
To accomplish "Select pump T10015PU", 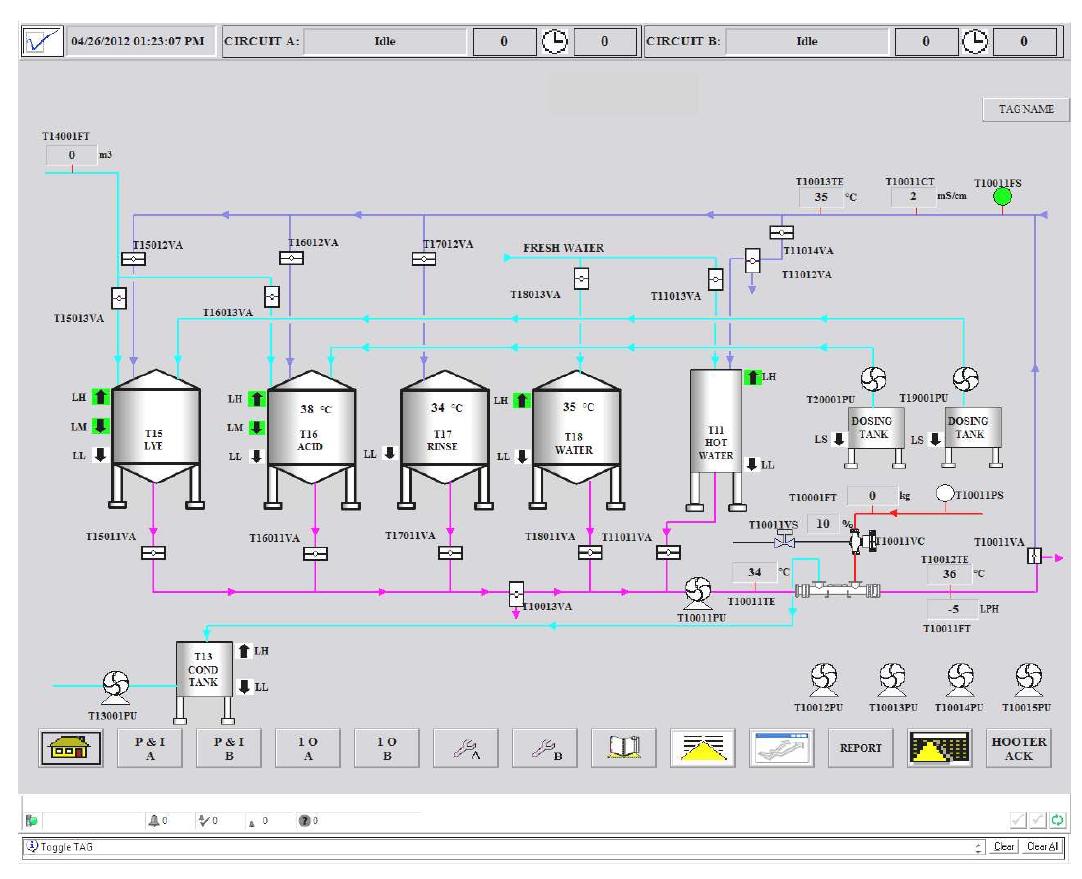I will (x=1028, y=680).
